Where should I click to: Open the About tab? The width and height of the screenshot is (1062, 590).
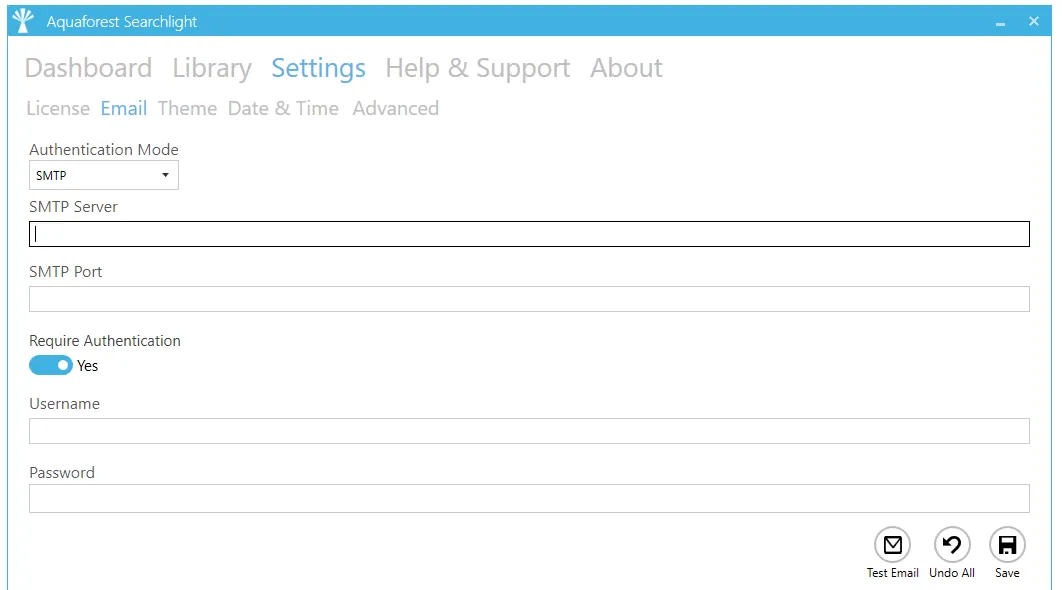point(626,68)
